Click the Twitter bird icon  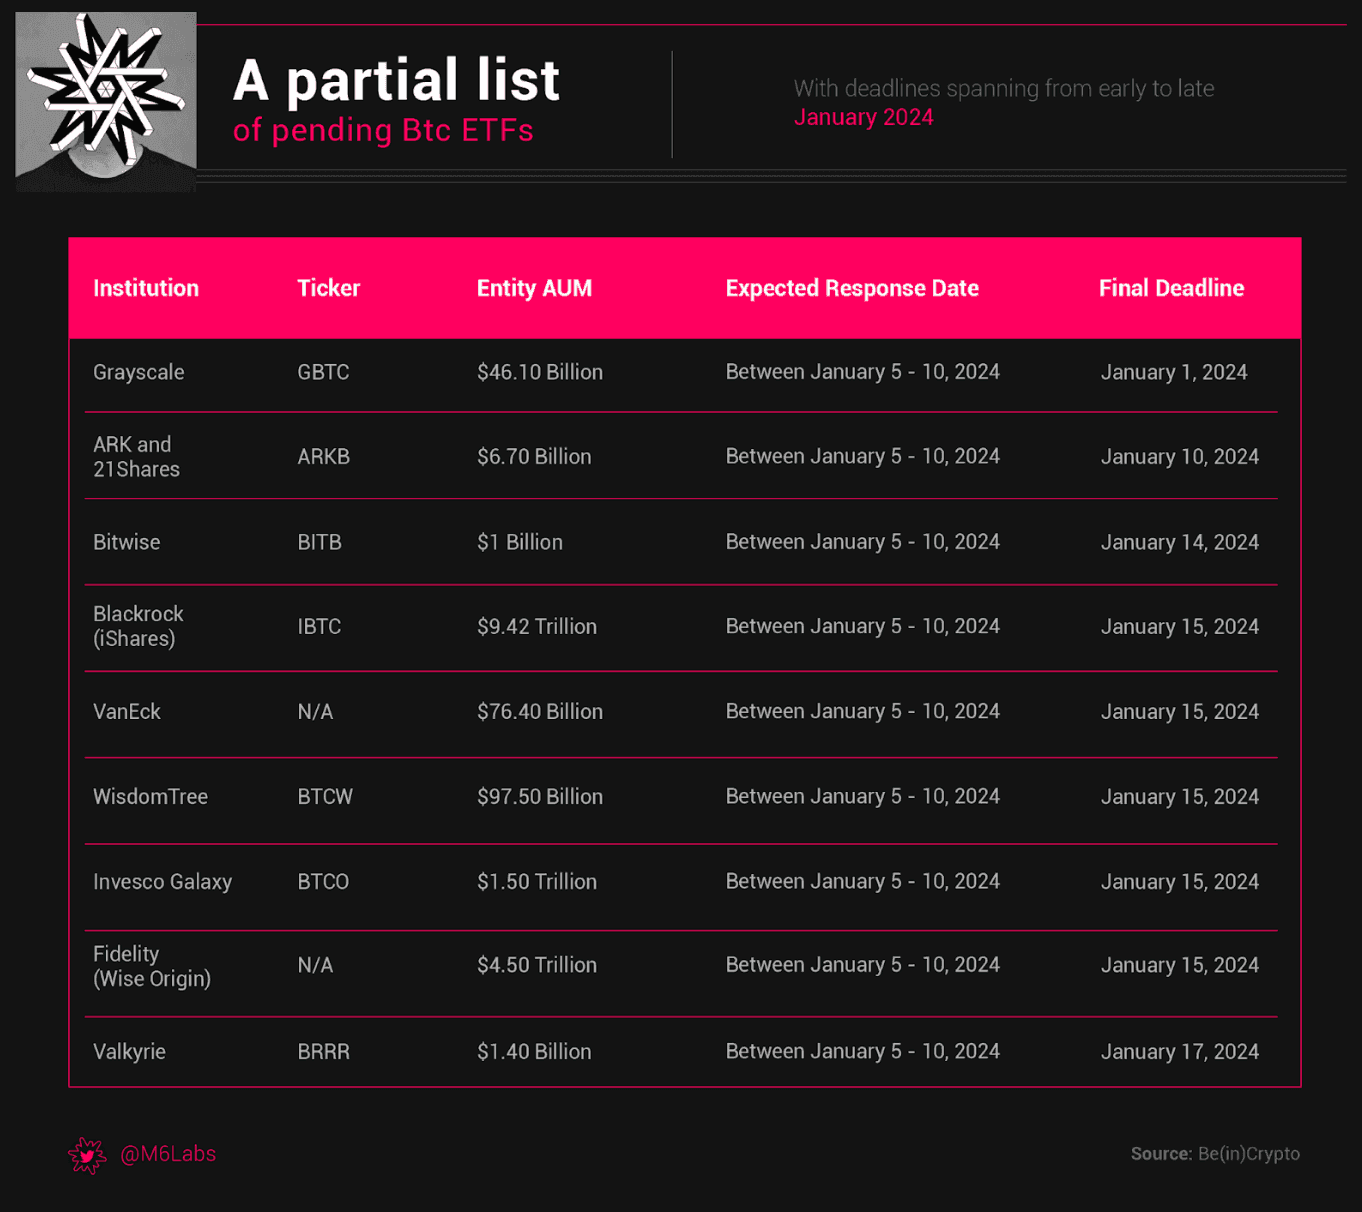tap(87, 1155)
